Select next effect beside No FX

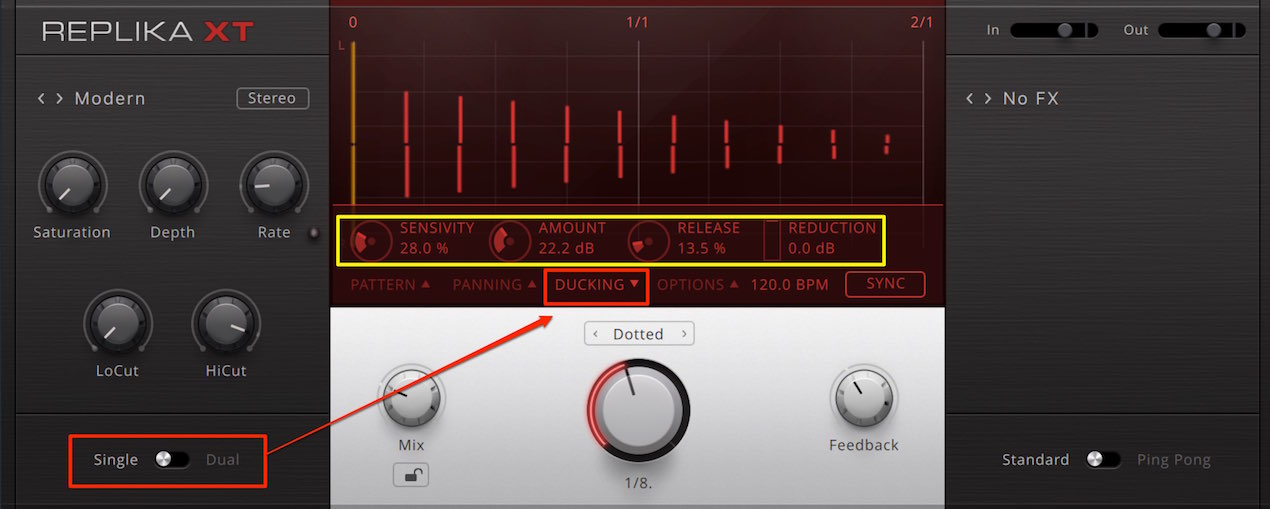(x=987, y=99)
